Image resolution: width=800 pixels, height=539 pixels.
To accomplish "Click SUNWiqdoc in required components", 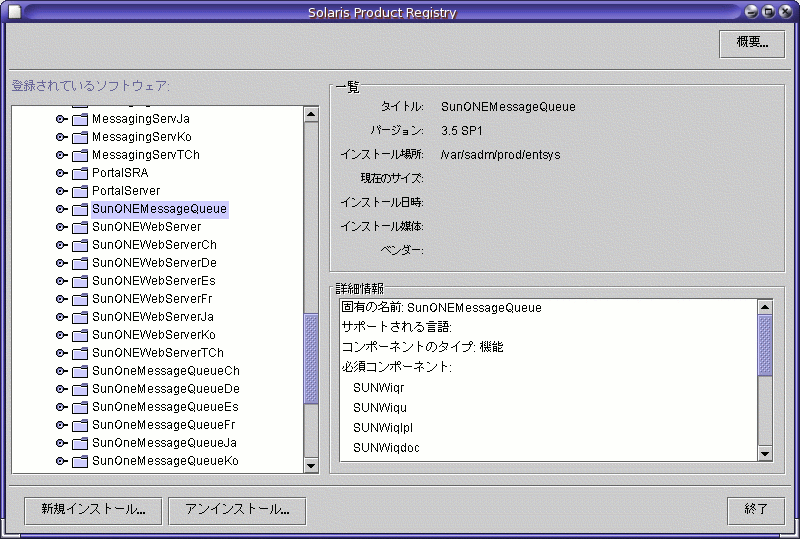I will [x=386, y=448].
